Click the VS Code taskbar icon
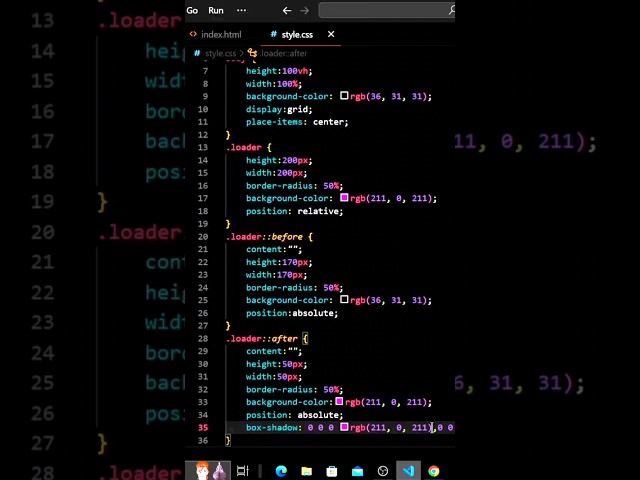Screen dimensions: 640x480 [408, 471]
